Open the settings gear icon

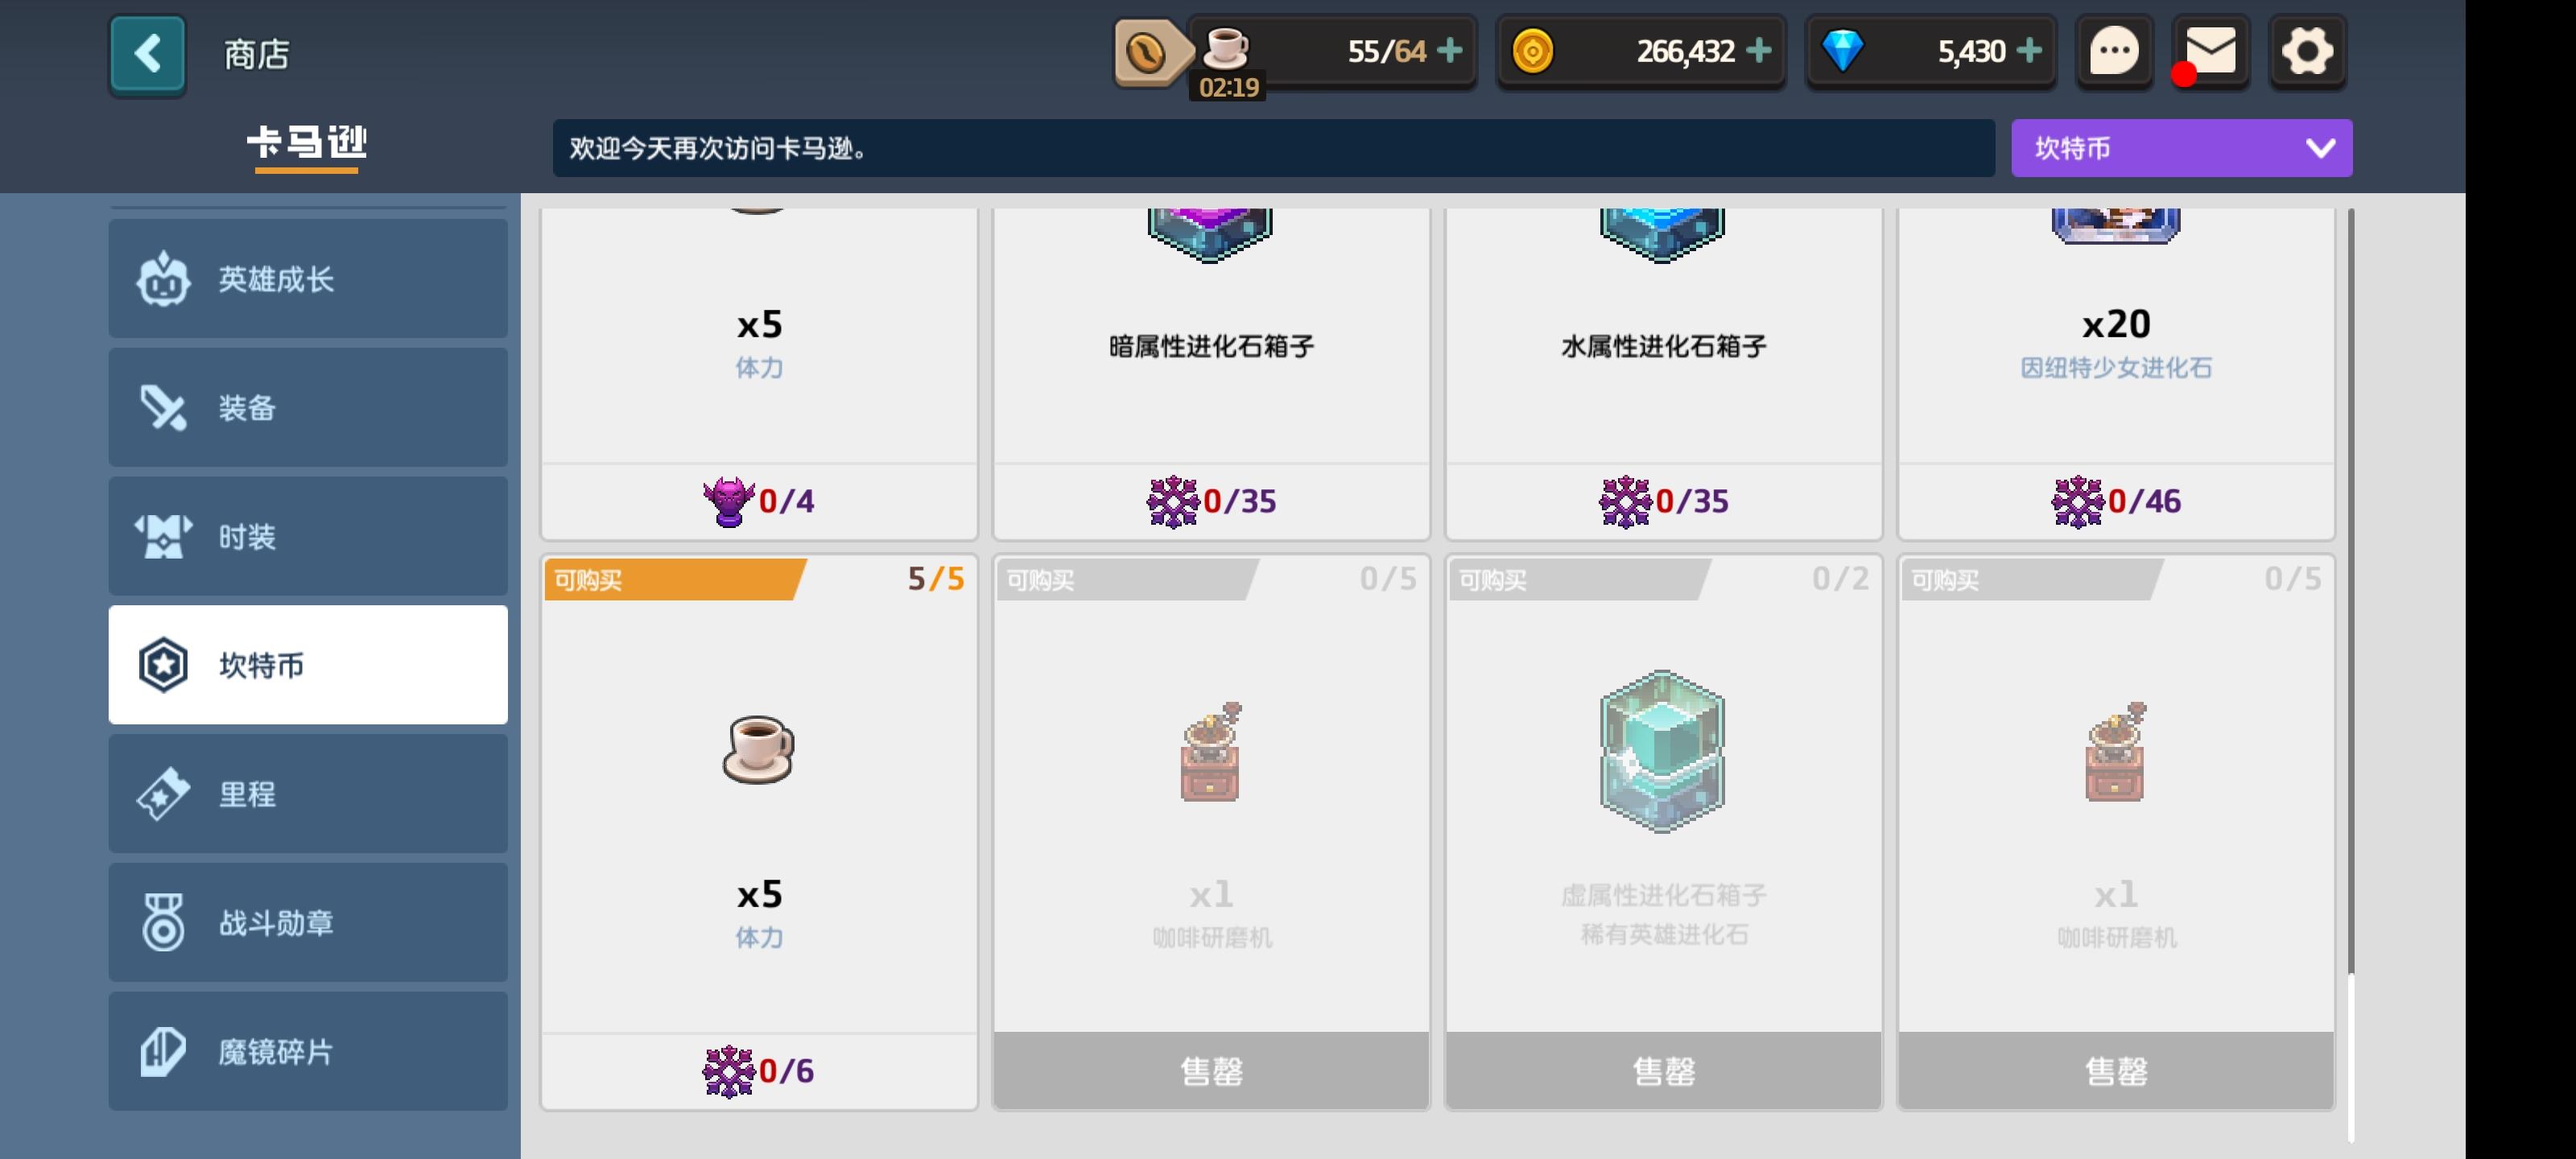tap(2307, 52)
